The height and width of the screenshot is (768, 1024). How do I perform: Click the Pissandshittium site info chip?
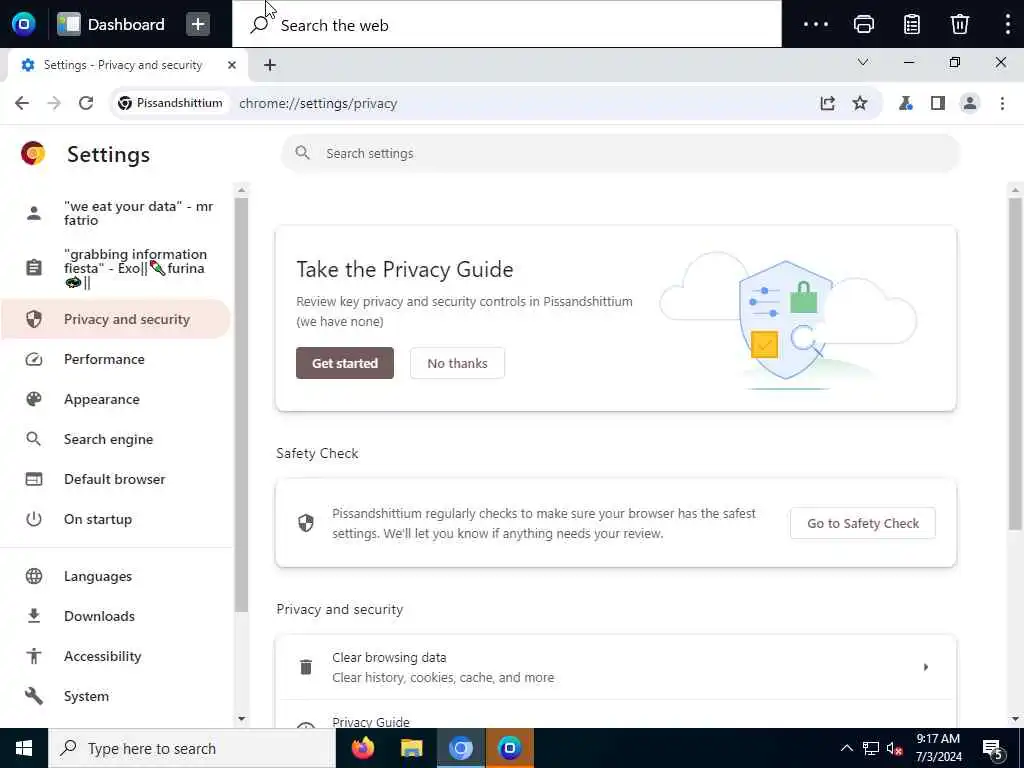pos(170,103)
